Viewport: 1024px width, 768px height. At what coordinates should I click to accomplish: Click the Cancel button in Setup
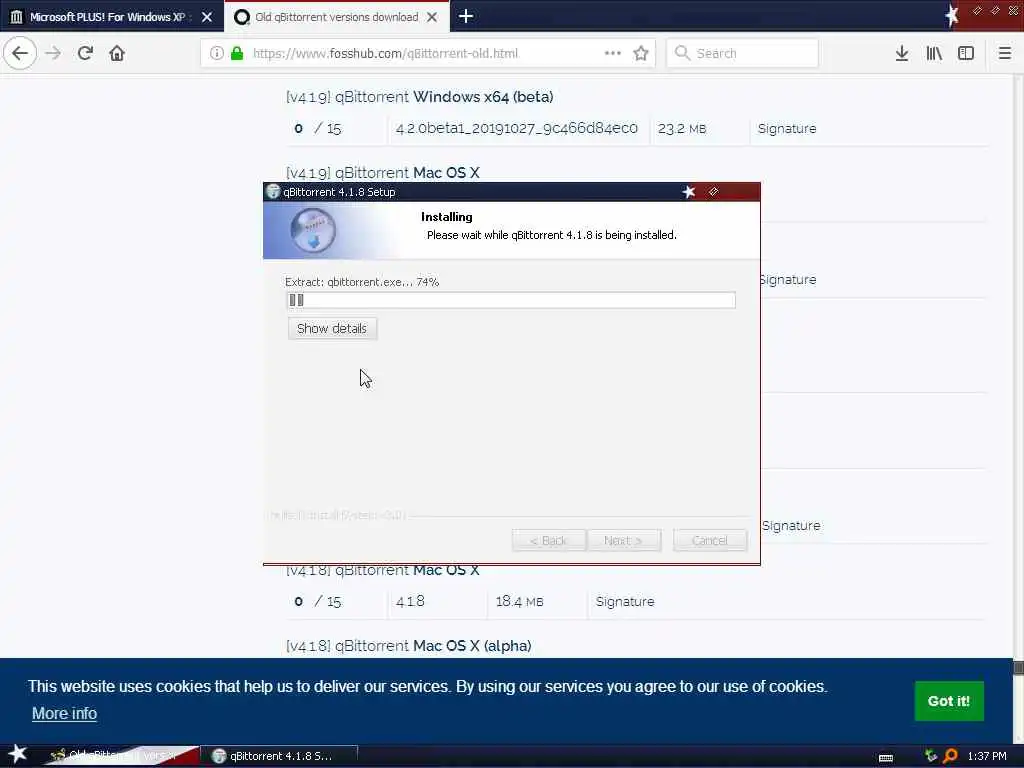(710, 541)
